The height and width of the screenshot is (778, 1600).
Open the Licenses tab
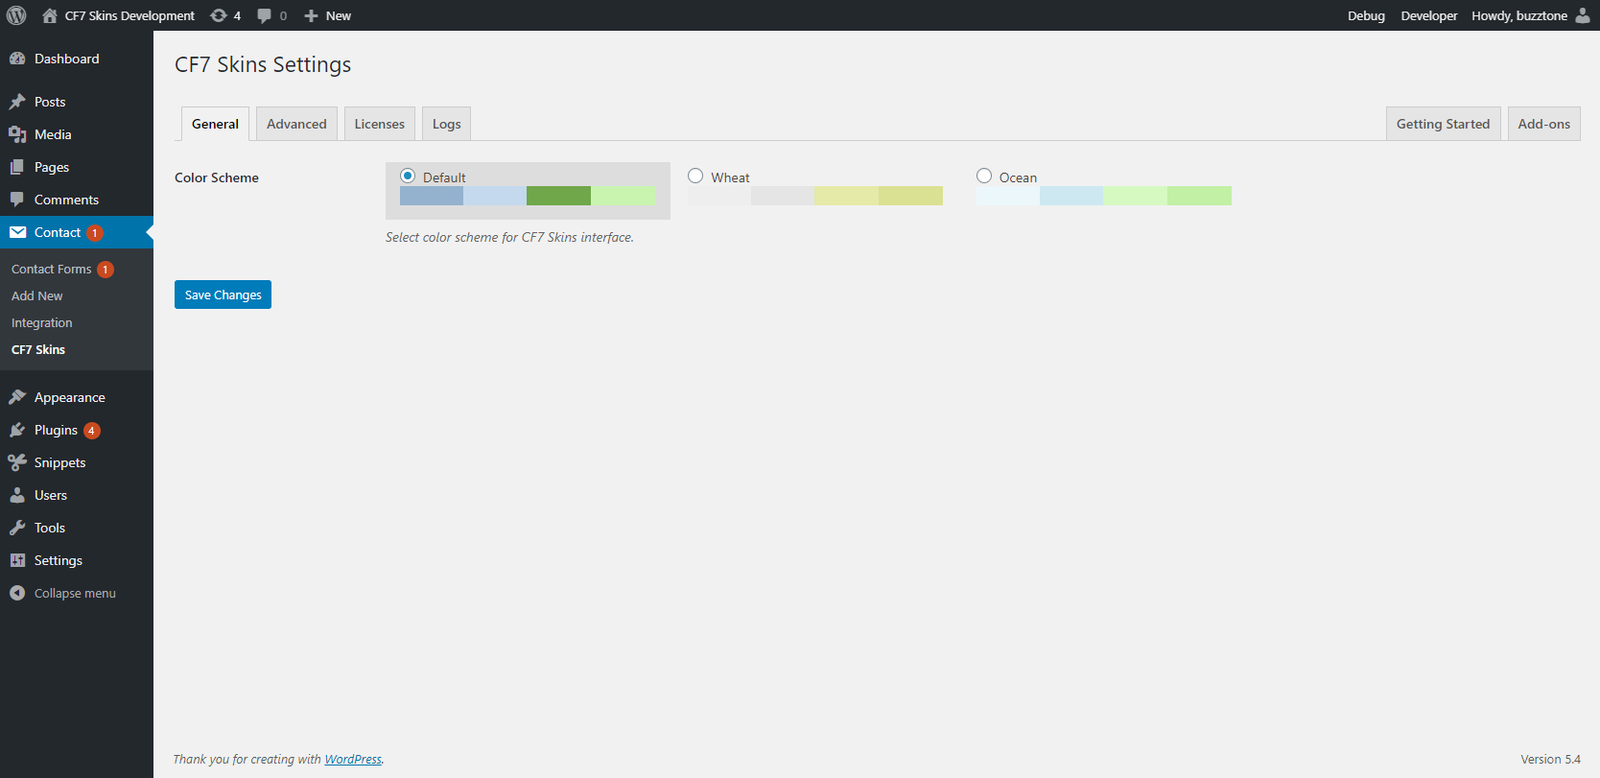(379, 124)
